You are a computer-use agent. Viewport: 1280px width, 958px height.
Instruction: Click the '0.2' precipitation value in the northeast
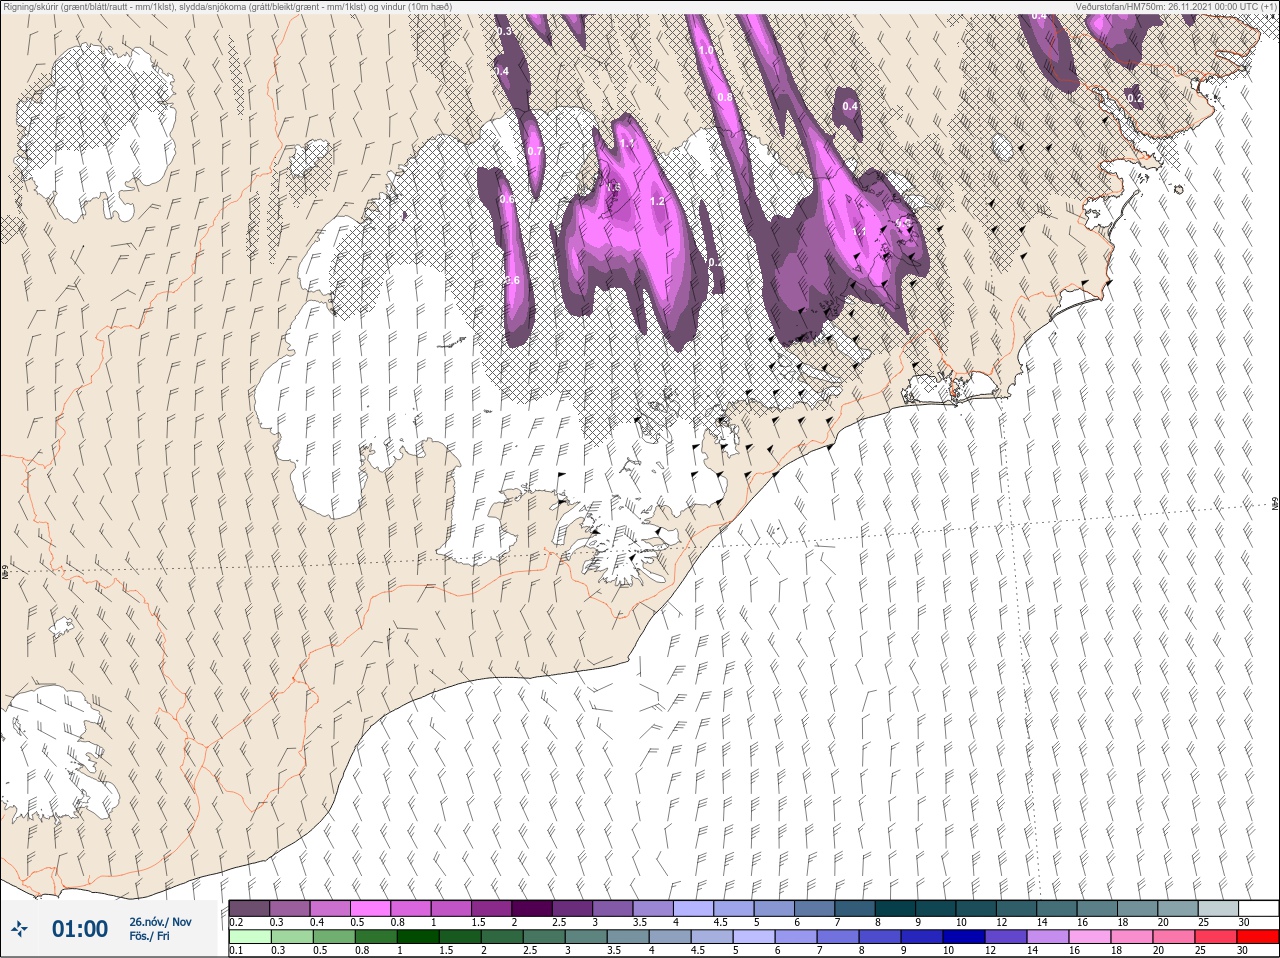1134,98
